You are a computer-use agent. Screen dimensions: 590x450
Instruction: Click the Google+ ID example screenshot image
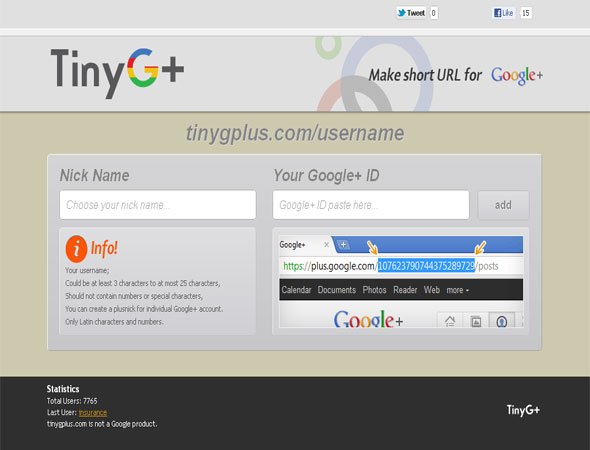click(x=401, y=281)
